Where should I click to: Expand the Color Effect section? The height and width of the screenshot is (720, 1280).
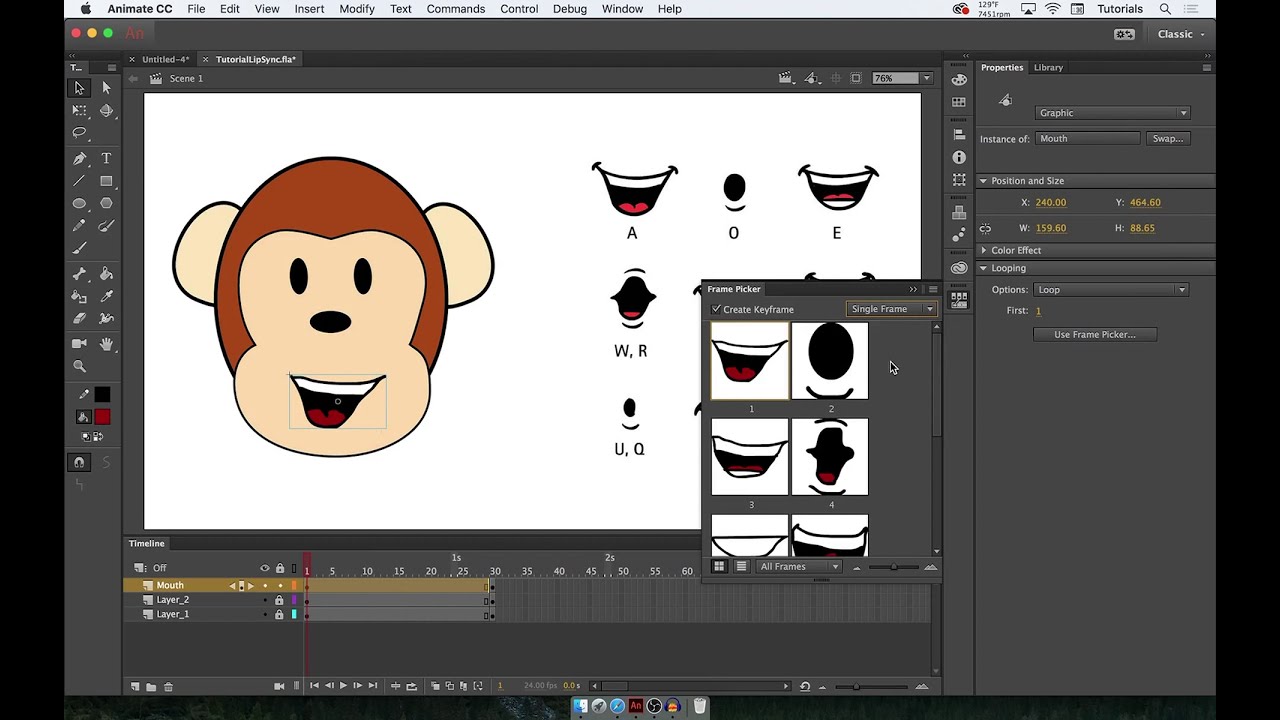pyautogui.click(x=983, y=250)
